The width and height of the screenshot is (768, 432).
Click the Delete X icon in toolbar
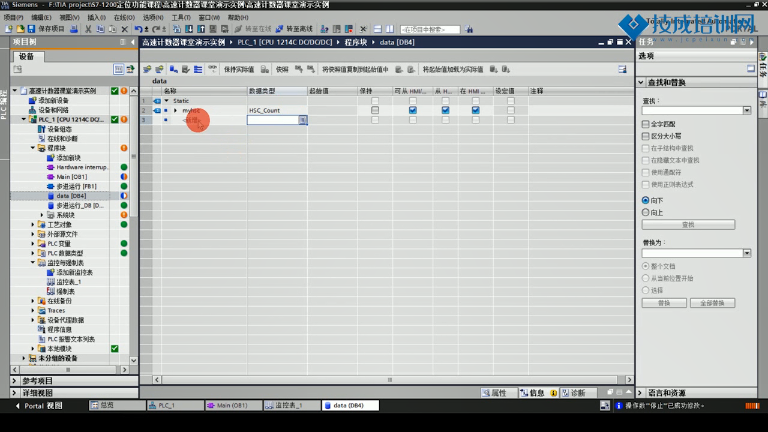tap(124, 29)
